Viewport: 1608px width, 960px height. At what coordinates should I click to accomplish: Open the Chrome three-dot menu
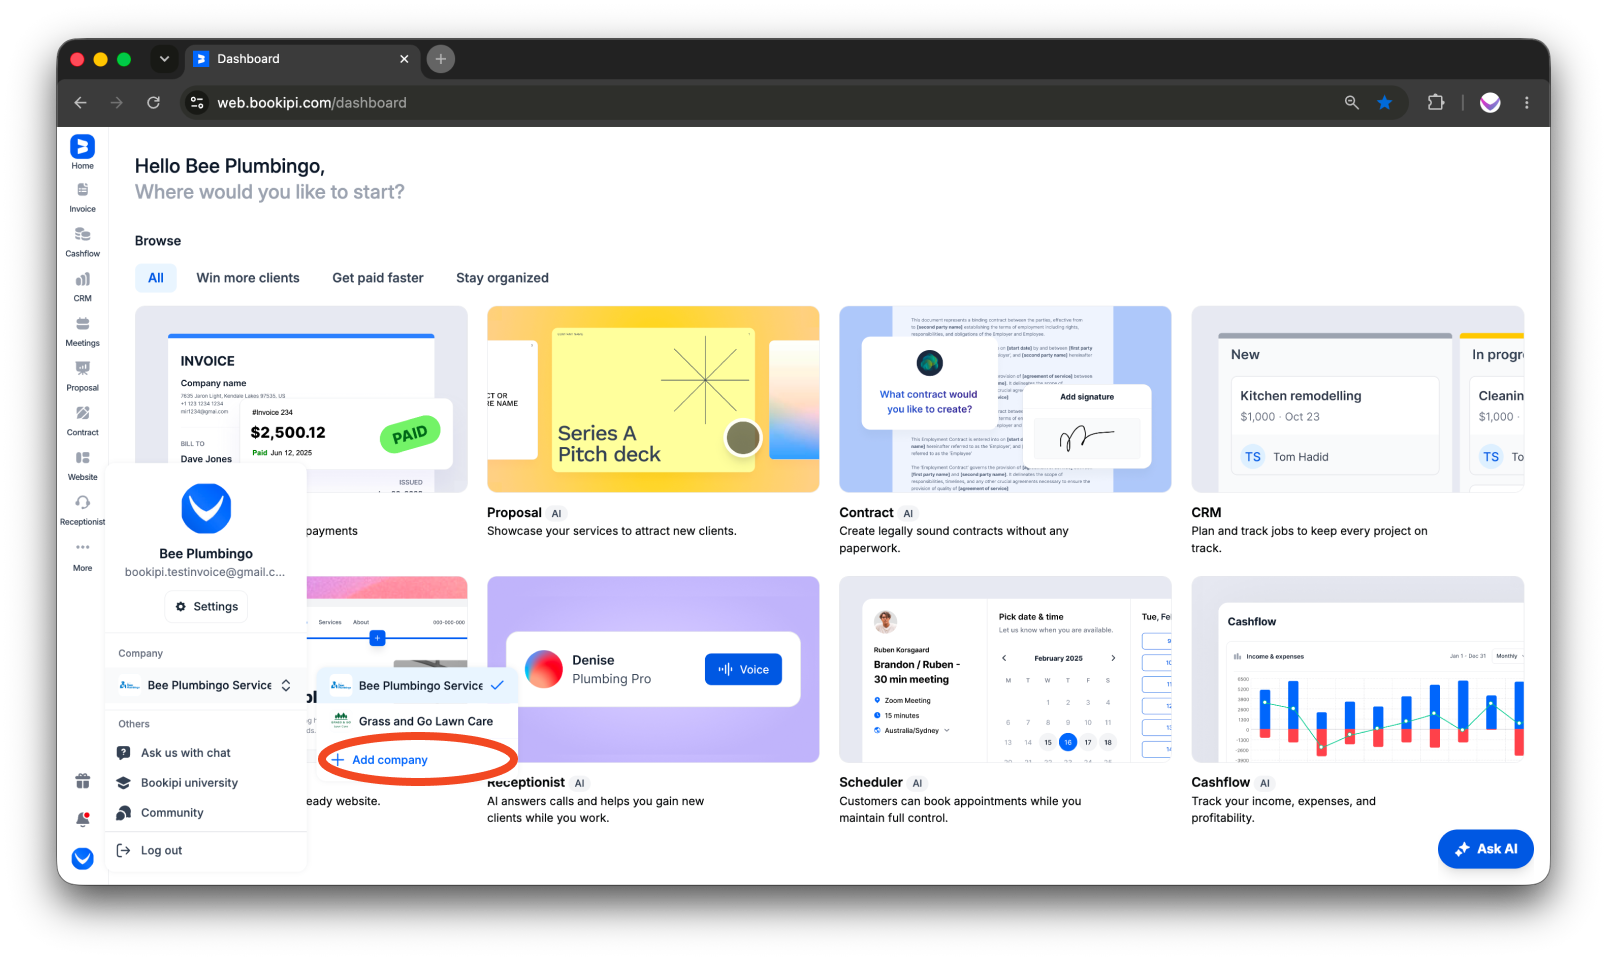point(1526,102)
